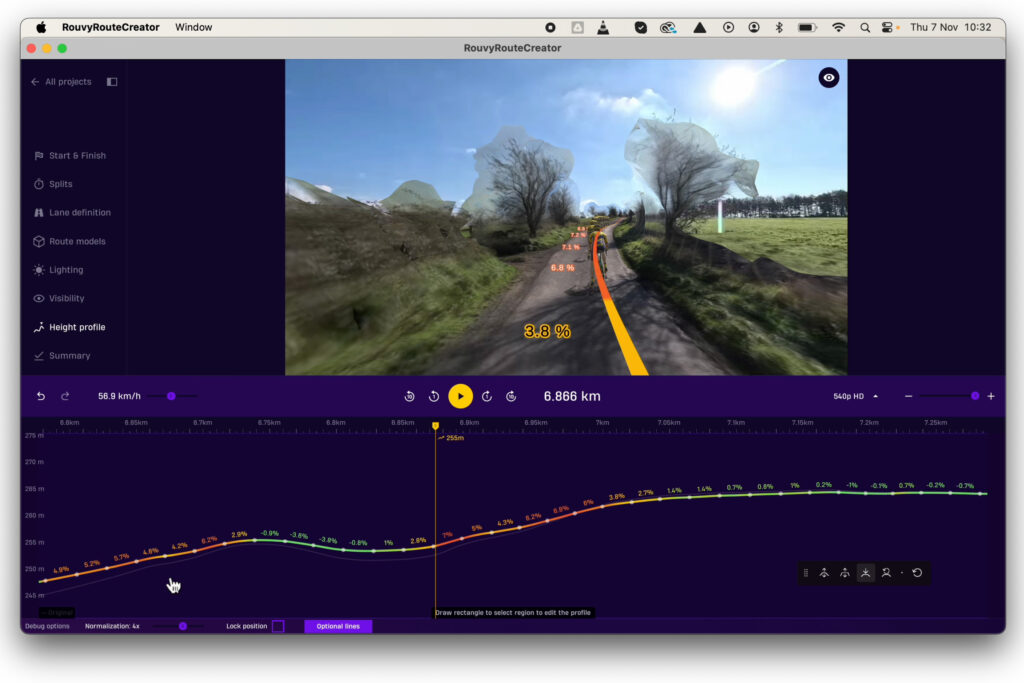This screenshot has width=1024, height=683.
Task: Open Spotlight search in menu bar
Action: coord(865,27)
